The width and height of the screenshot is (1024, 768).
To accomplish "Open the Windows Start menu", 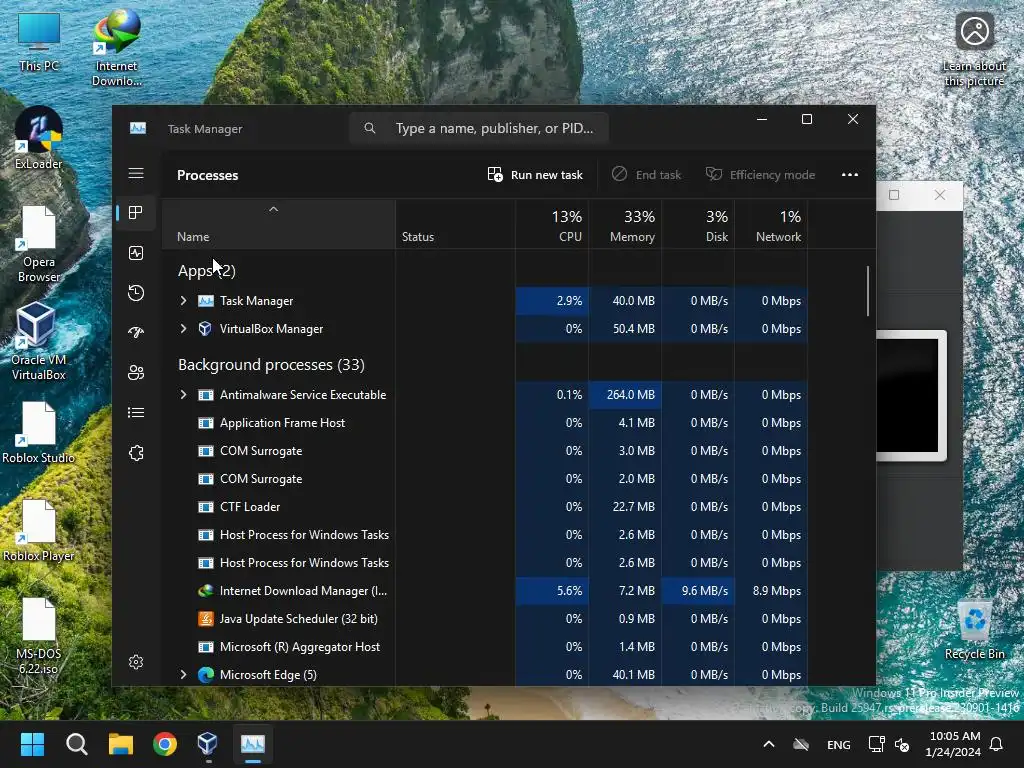I will coord(32,744).
